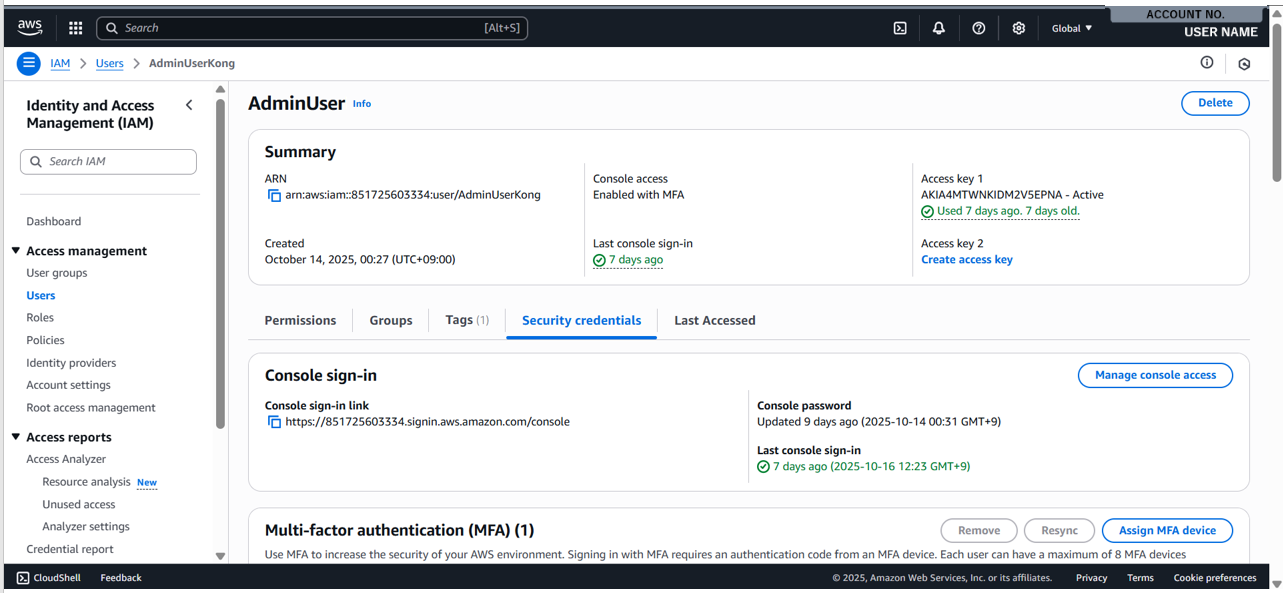Switch to the Permissions tab

(x=300, y=321)
